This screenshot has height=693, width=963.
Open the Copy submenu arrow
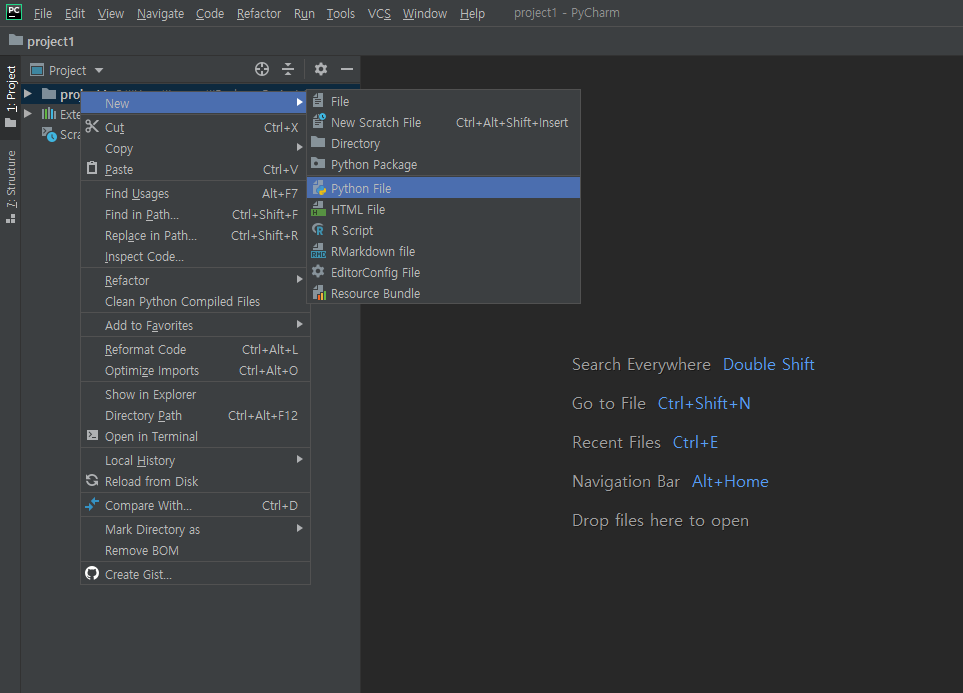[x=299, y=147]
